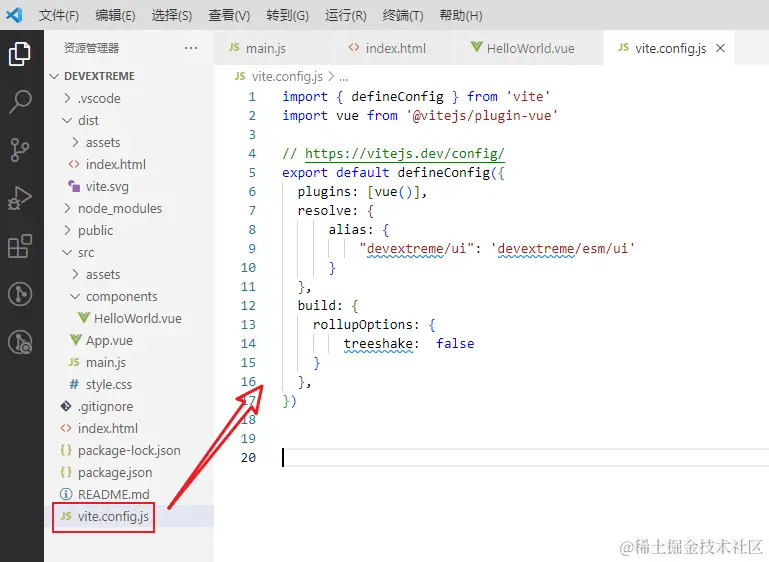
Task: Click 'plugins' key on line 6
Action: click(x=324, y=192)
